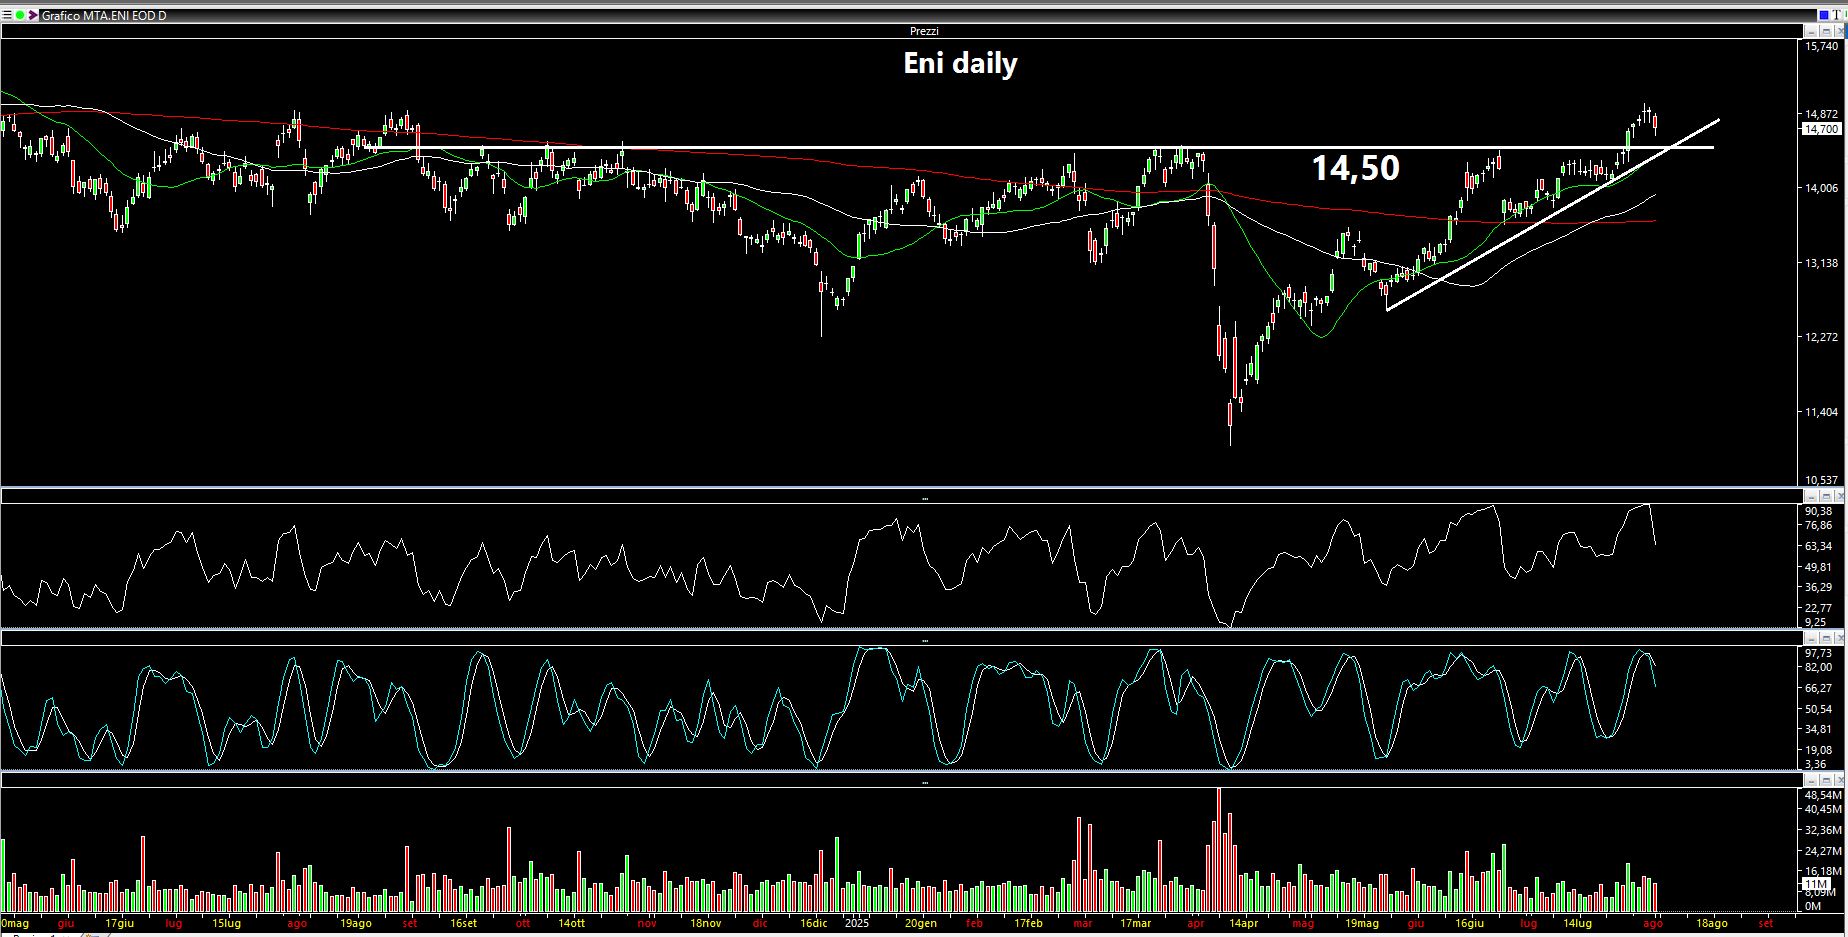The width and height of the screenshot is (1848, 937).
Task: Click the 16dic date on the time axis
Action: [x=812, y=923]
